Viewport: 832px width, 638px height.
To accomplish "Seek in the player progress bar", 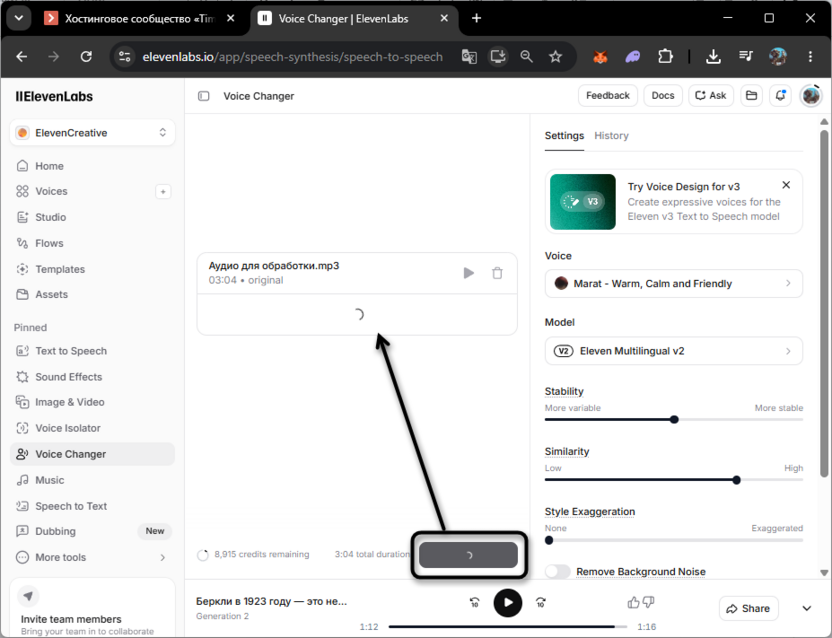I will click(x=507, y=627).
